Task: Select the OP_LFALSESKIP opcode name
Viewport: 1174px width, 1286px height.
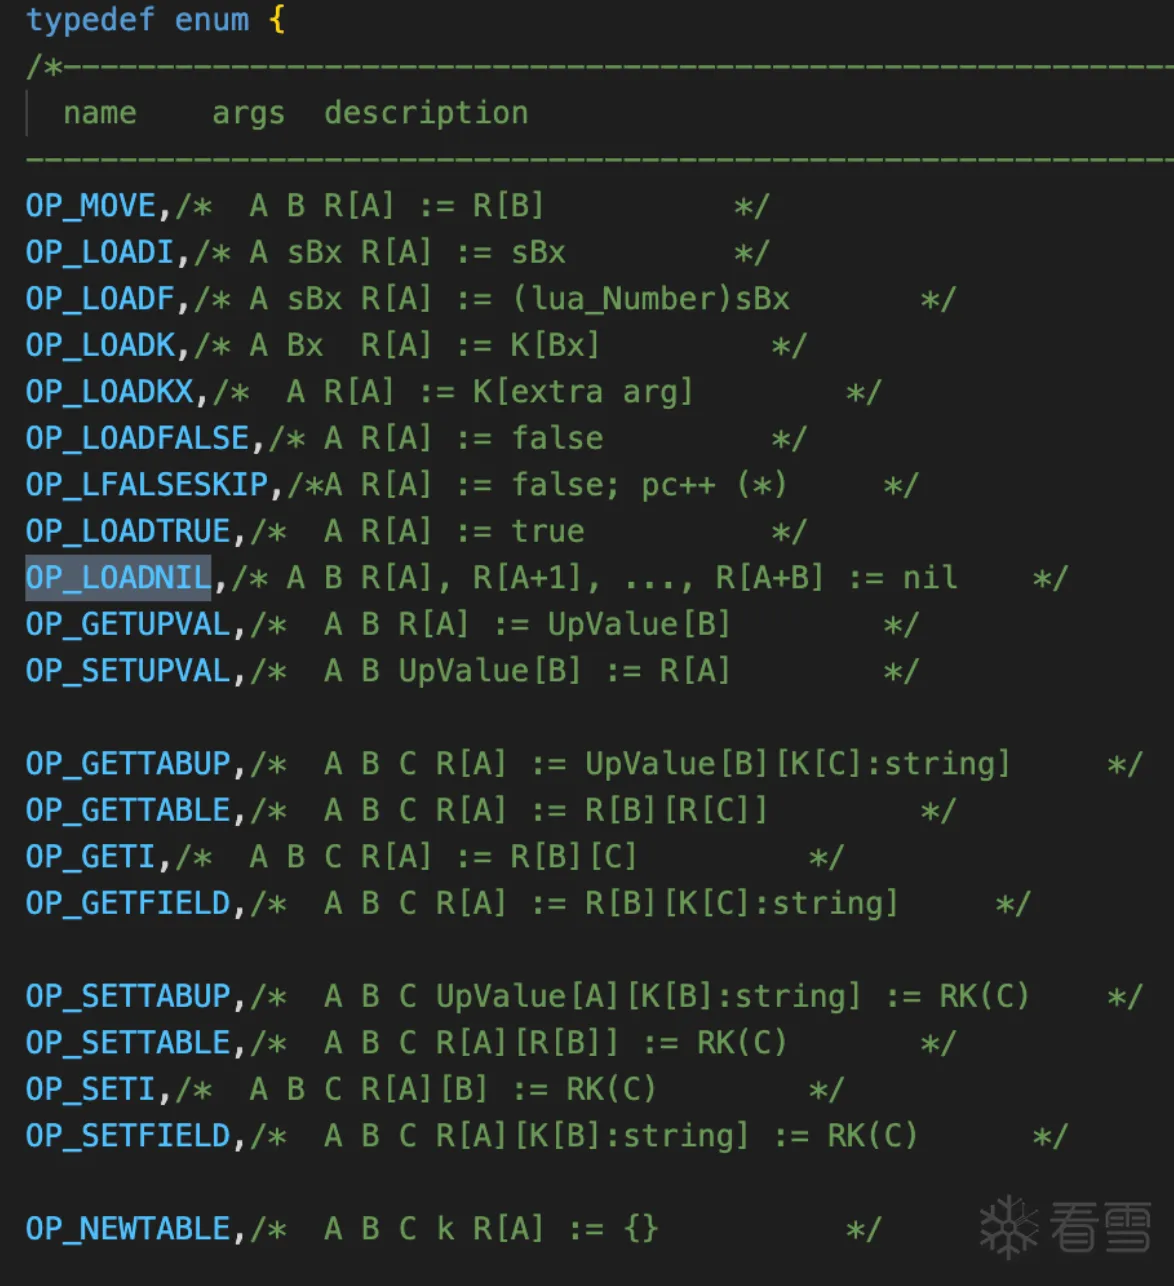Action: (147, 484)
